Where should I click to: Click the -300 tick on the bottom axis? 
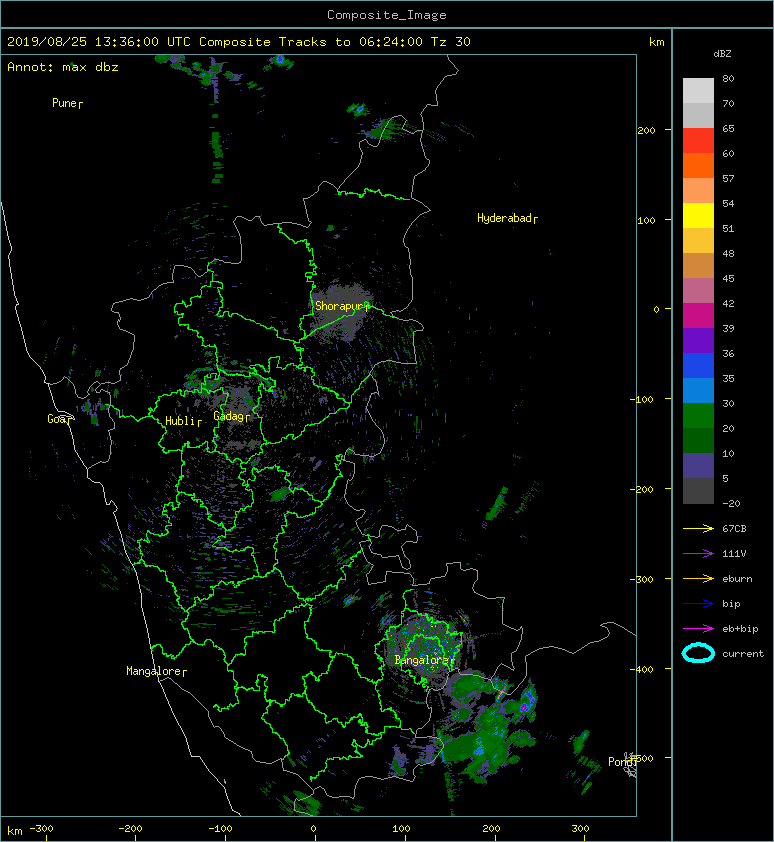[41, 829]
